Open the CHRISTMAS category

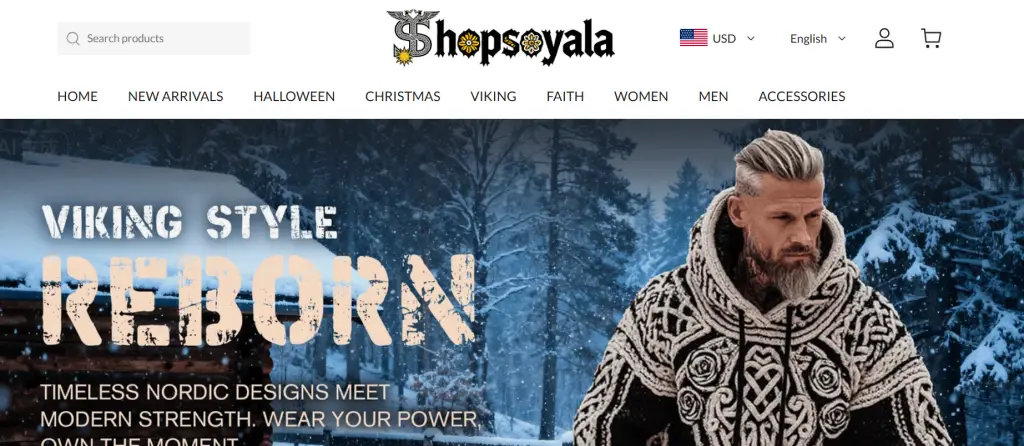tap(402, 97)
